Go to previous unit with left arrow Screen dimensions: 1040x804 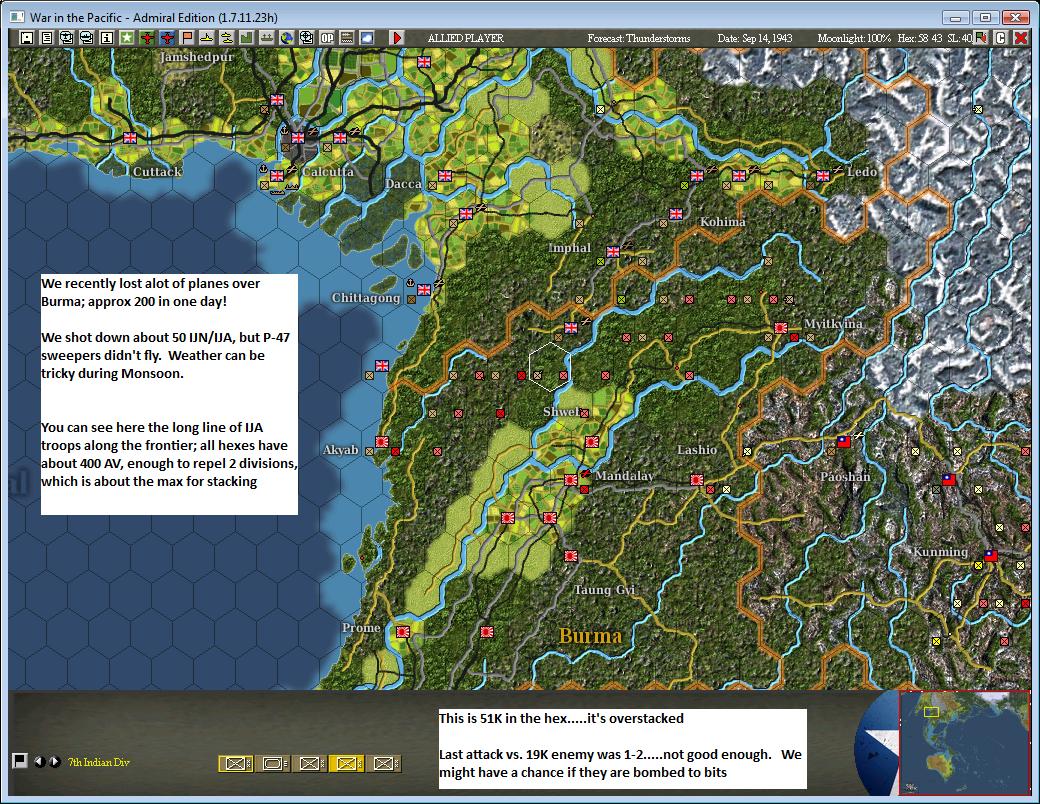40,762
